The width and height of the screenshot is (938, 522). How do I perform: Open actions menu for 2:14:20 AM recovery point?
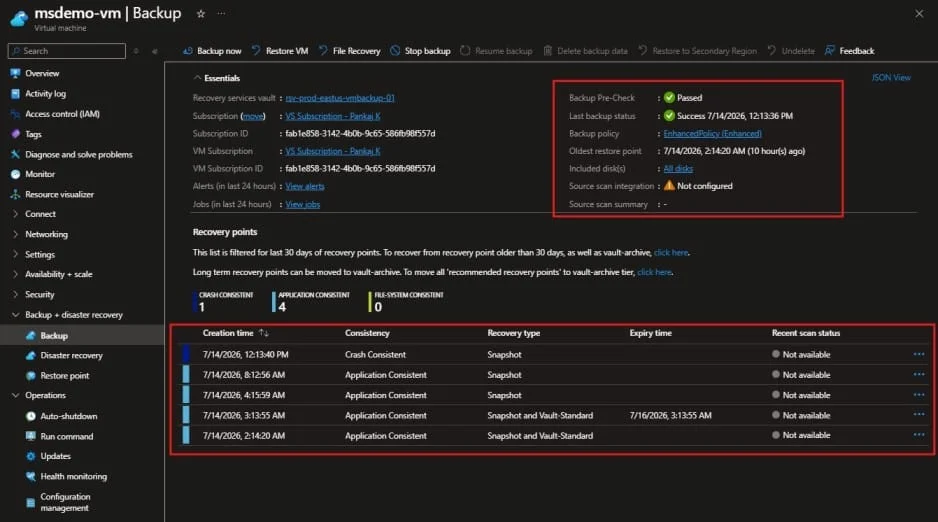click(919, 435)
